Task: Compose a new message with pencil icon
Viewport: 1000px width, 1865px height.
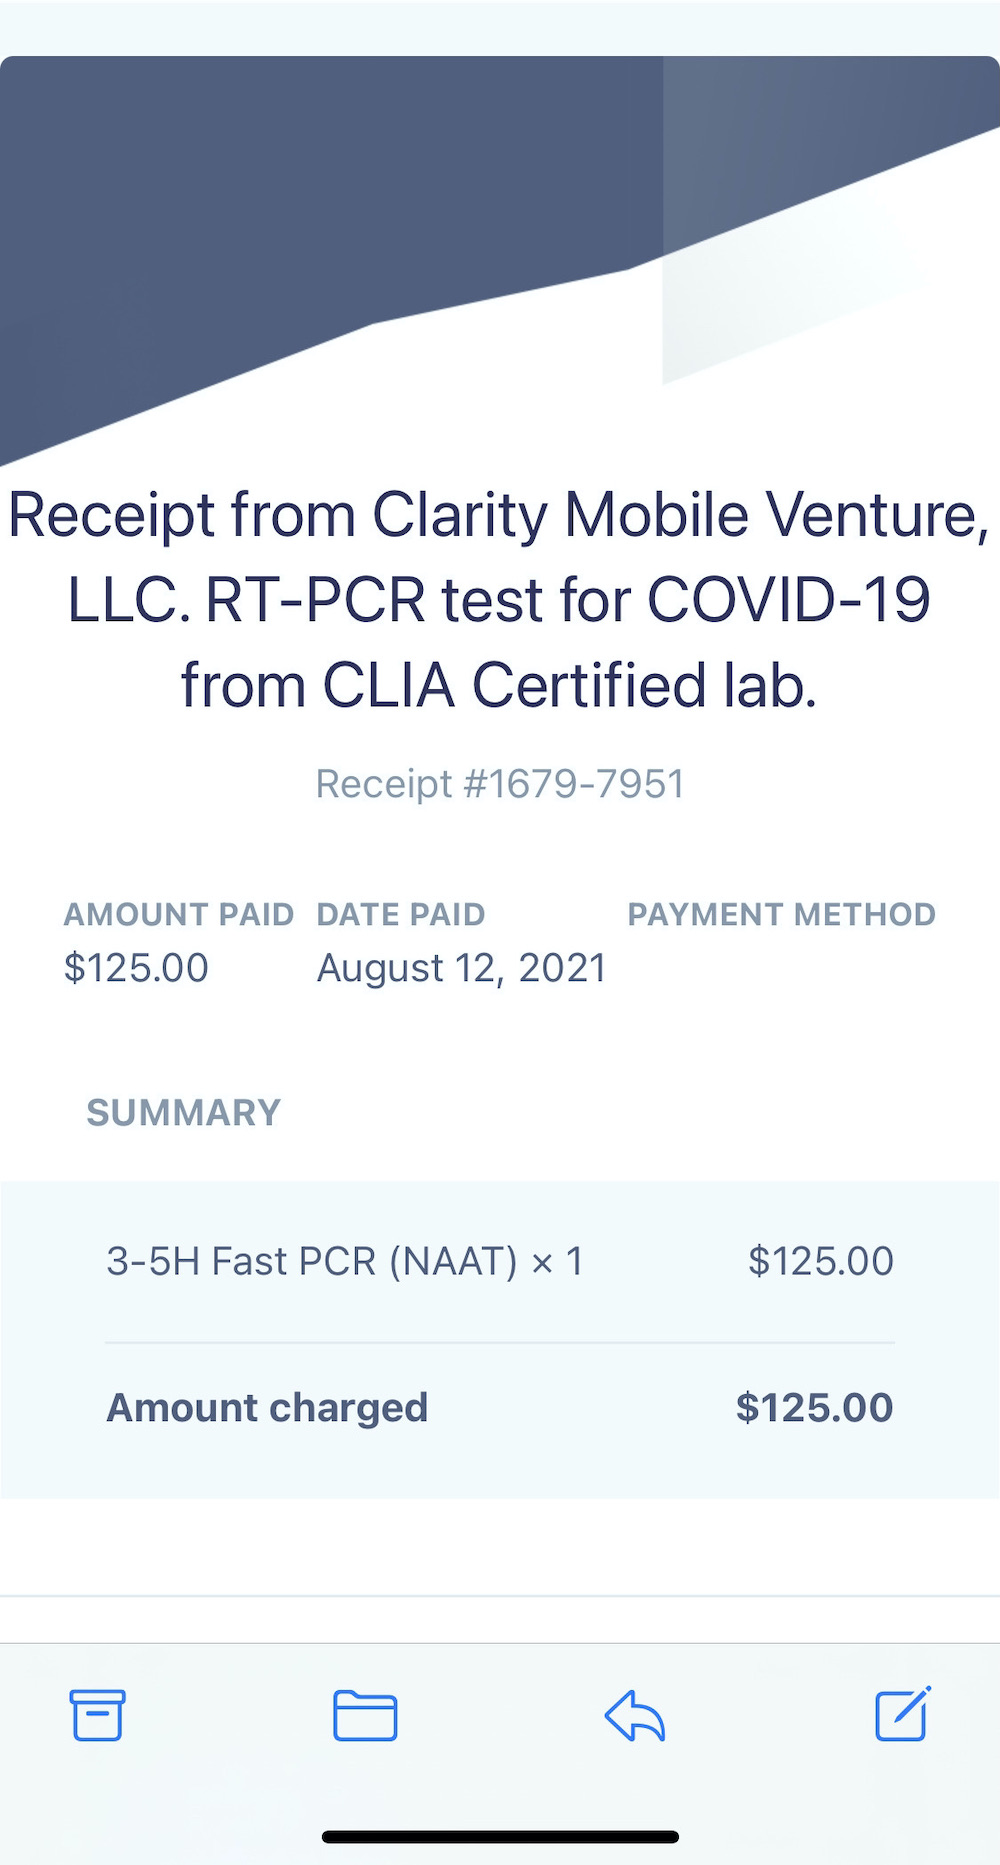Action: [903, 1714]
